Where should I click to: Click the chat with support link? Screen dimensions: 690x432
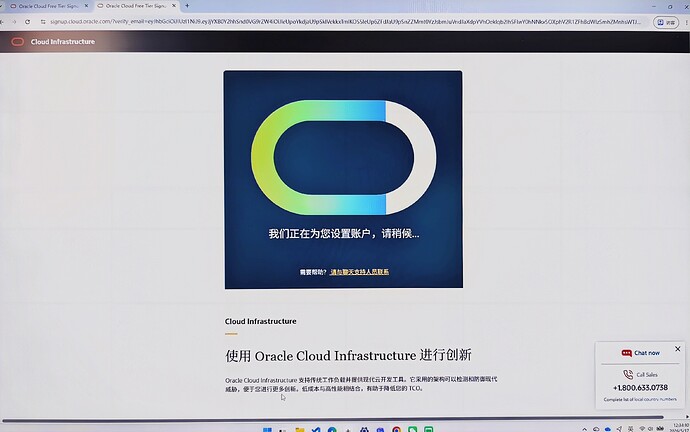(360, 272)
